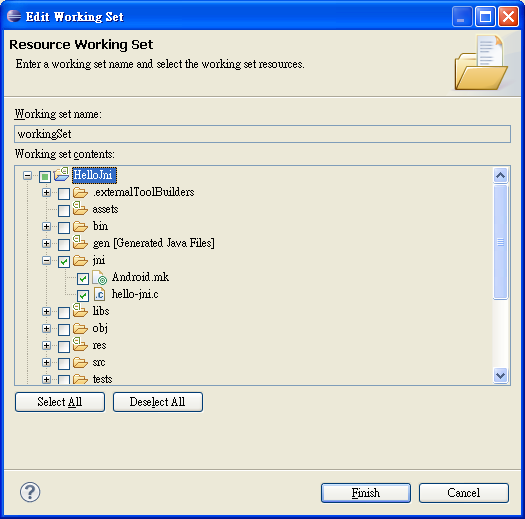This screenshot has width=525, height=519.
Task: Click the obj folder icon
Action: (80, 328)
